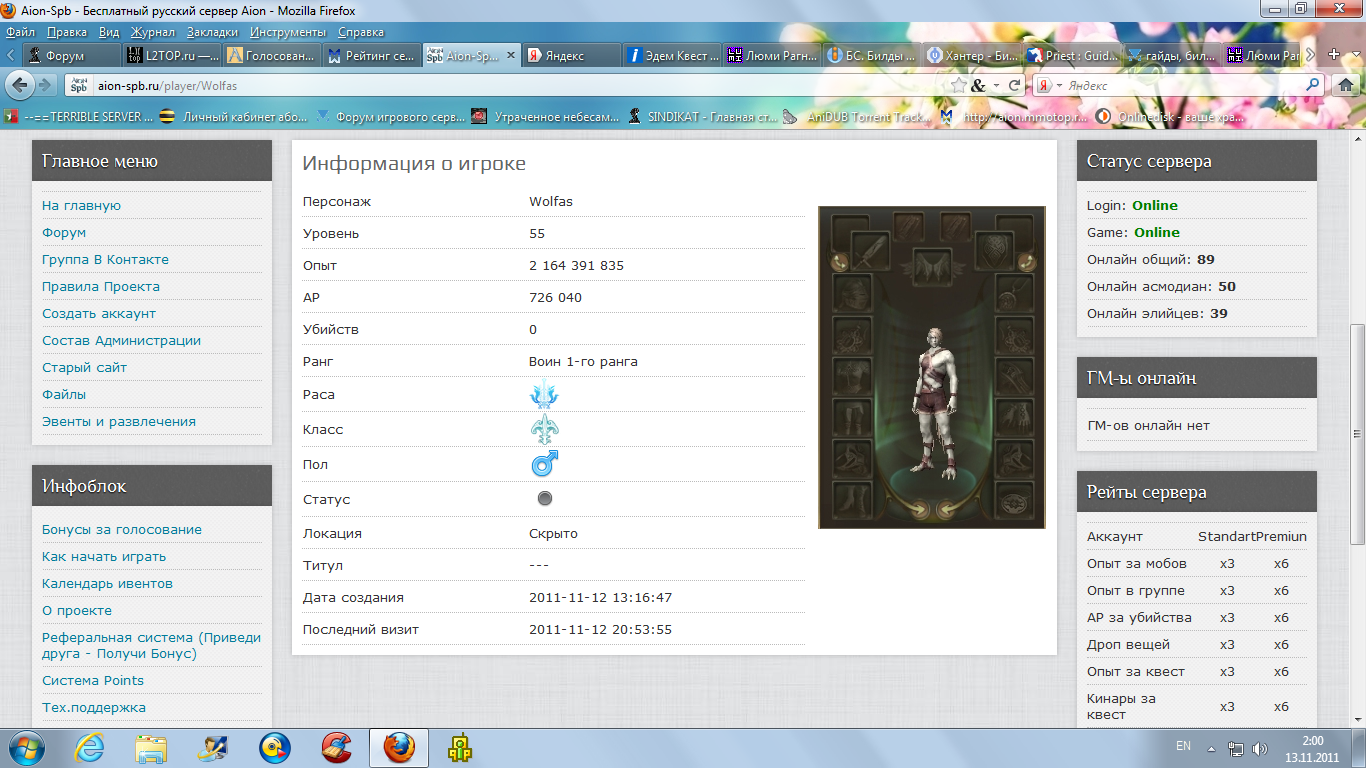The image size is (1366, 768).
Task: Open the Справка menu
Action: (x=361, y=32)
